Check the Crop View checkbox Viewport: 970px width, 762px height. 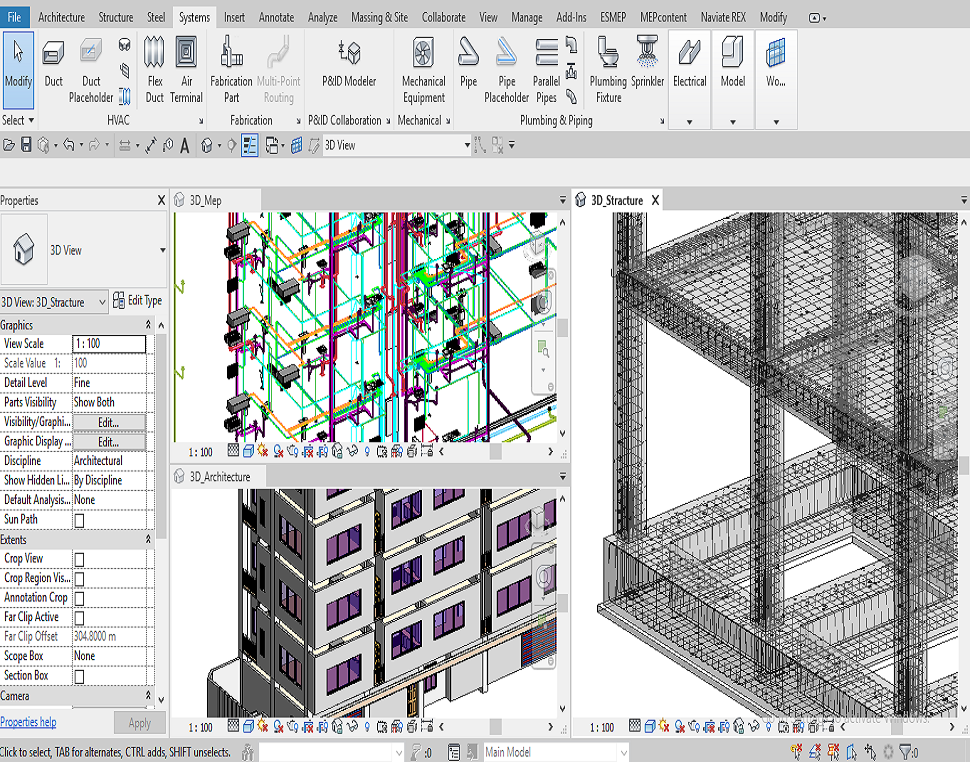tap(79, 560)
